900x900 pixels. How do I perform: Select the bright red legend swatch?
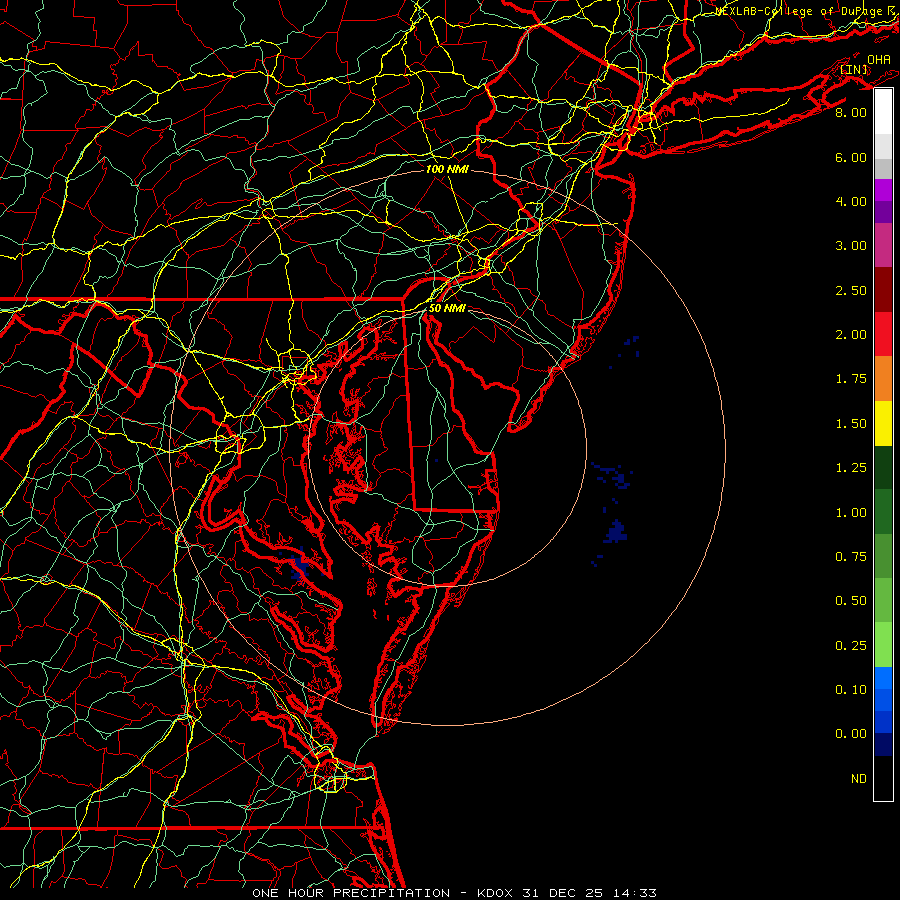tap(883, 335)
